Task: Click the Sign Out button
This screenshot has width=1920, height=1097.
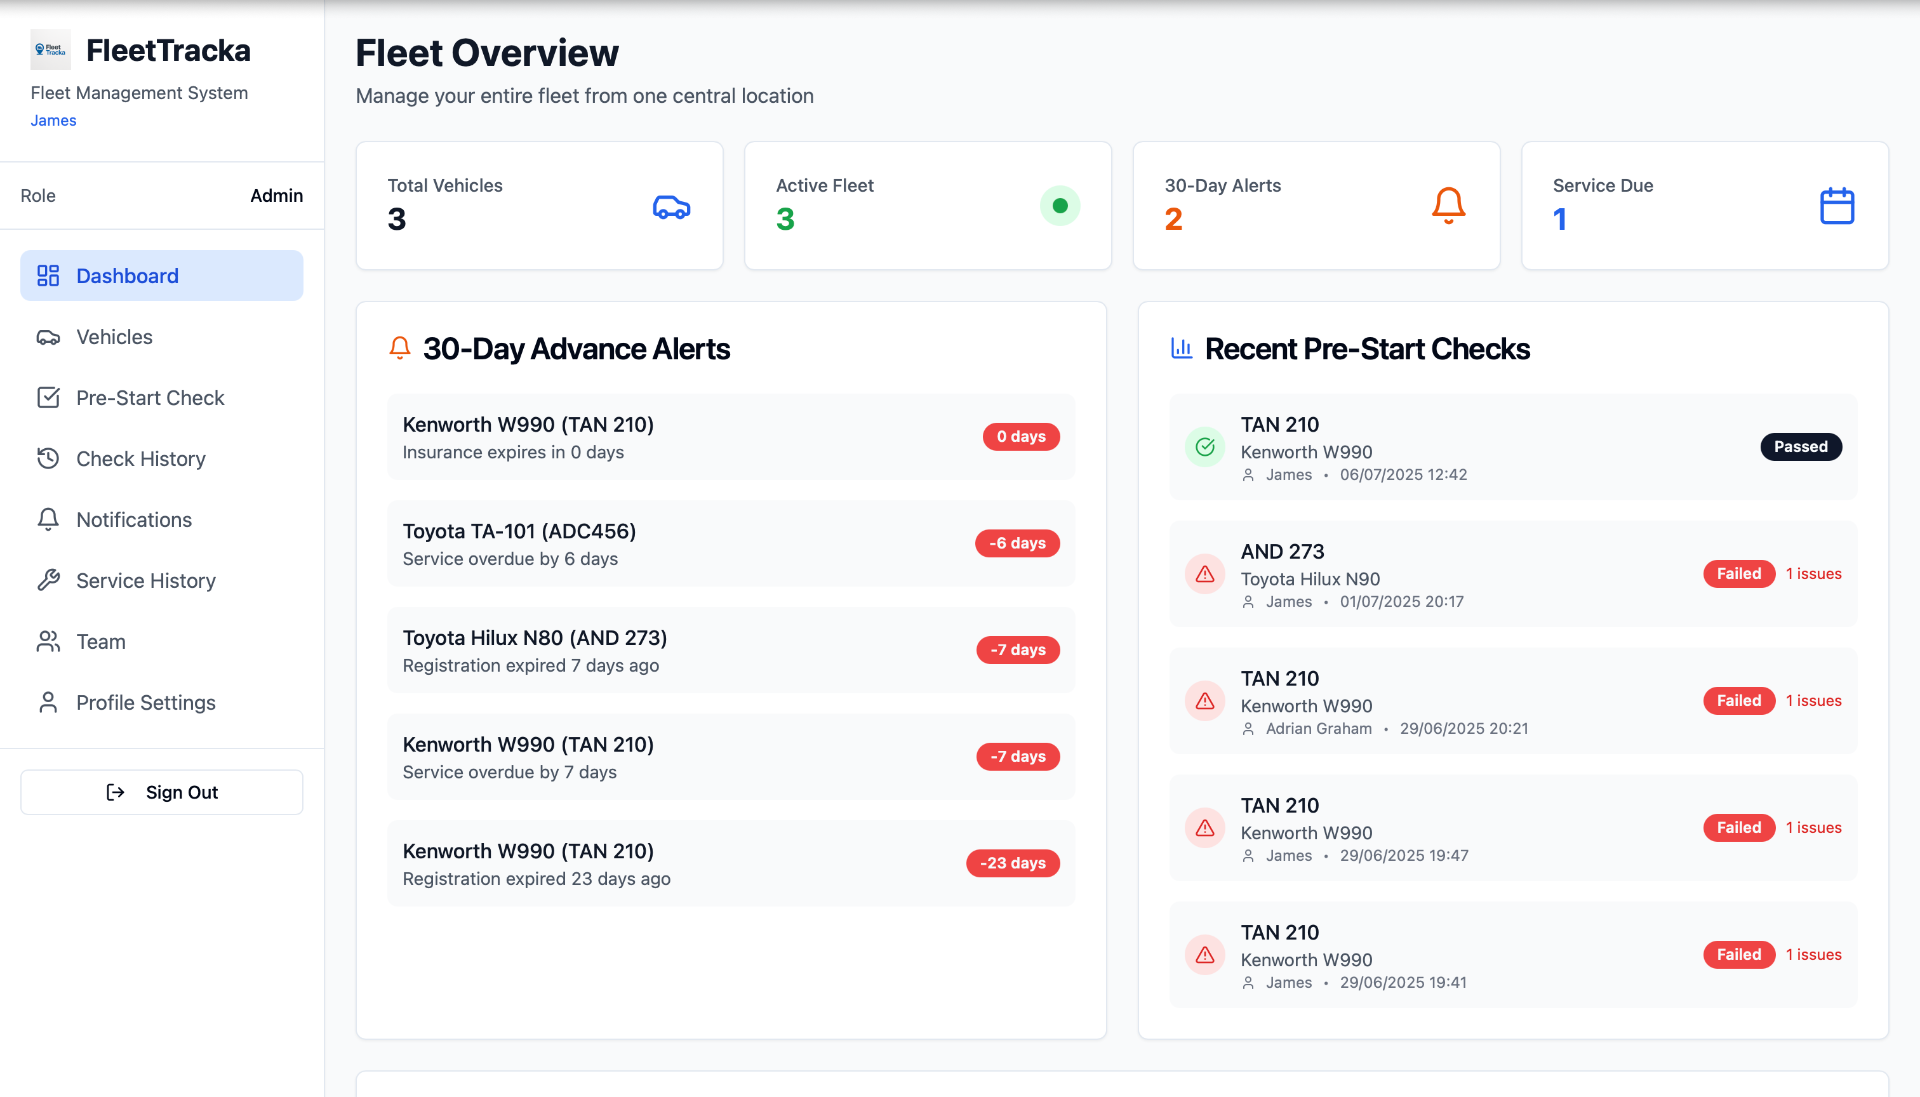Action: pyautogui.click(x=162, y=792)
